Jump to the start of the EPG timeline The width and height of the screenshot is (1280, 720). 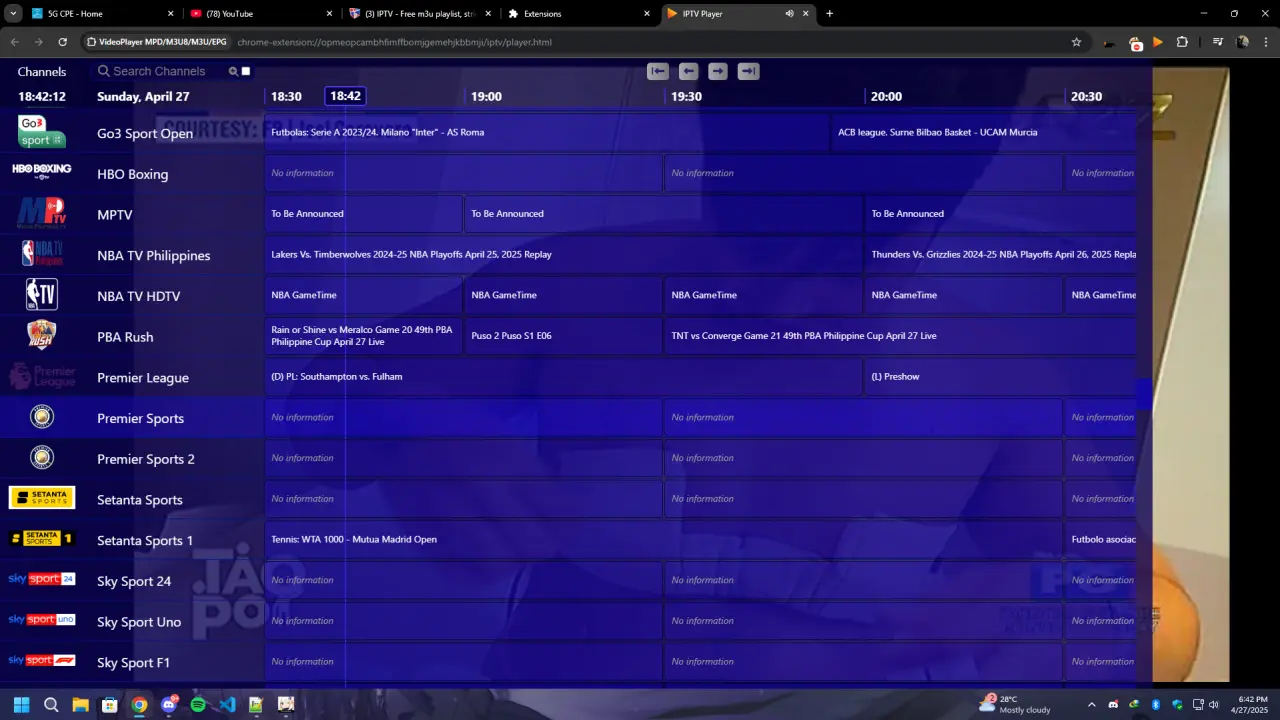pos(658,71)
